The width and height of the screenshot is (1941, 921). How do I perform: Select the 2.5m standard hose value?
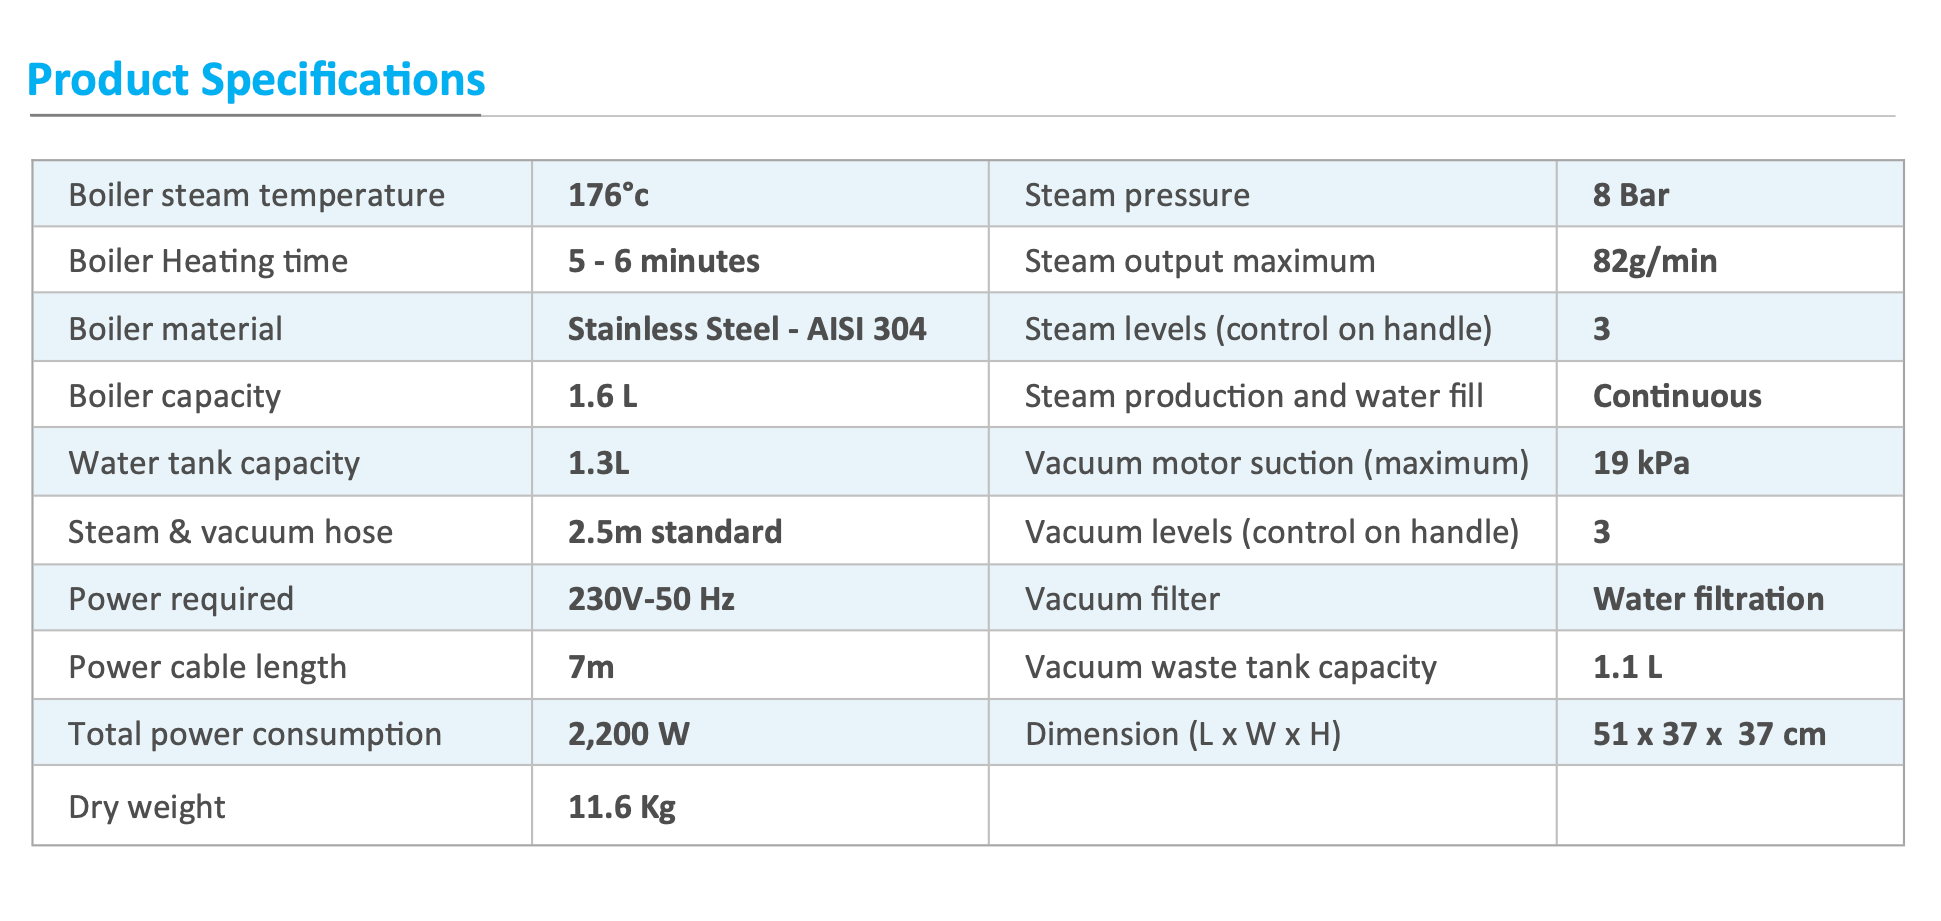(x=674, y=532)
